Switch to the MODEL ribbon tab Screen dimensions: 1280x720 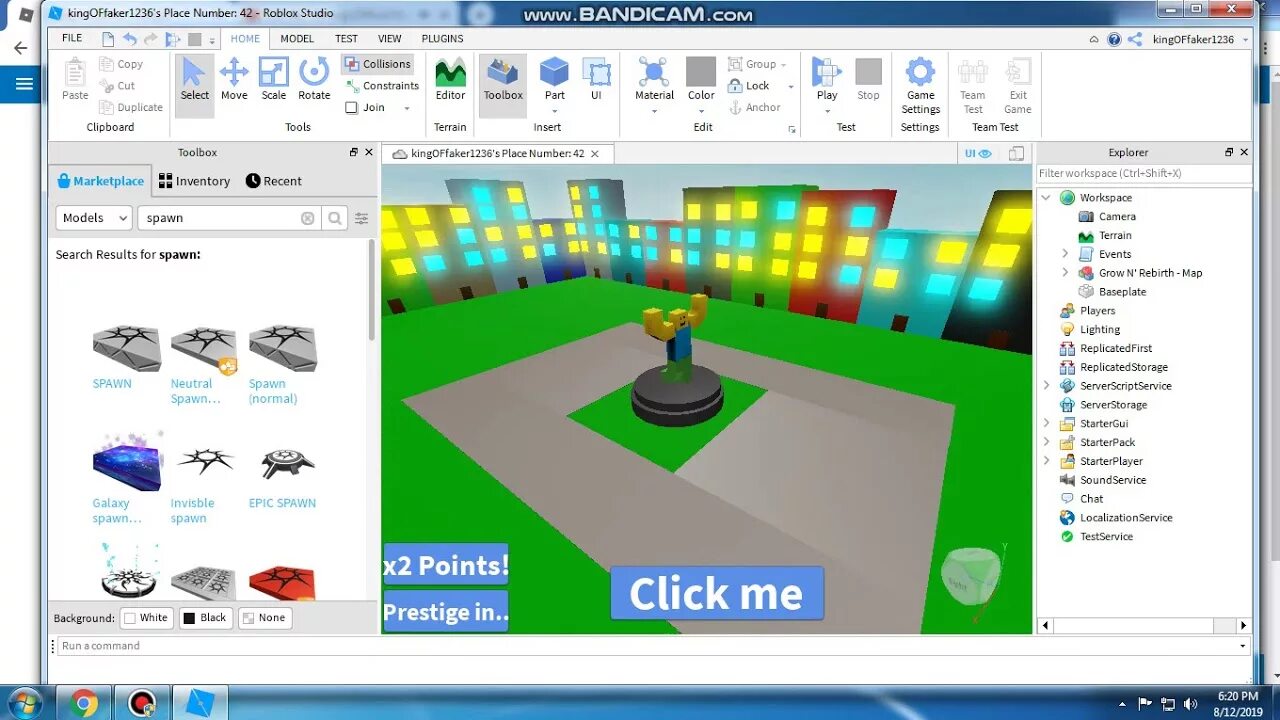[x=297, y=38]
